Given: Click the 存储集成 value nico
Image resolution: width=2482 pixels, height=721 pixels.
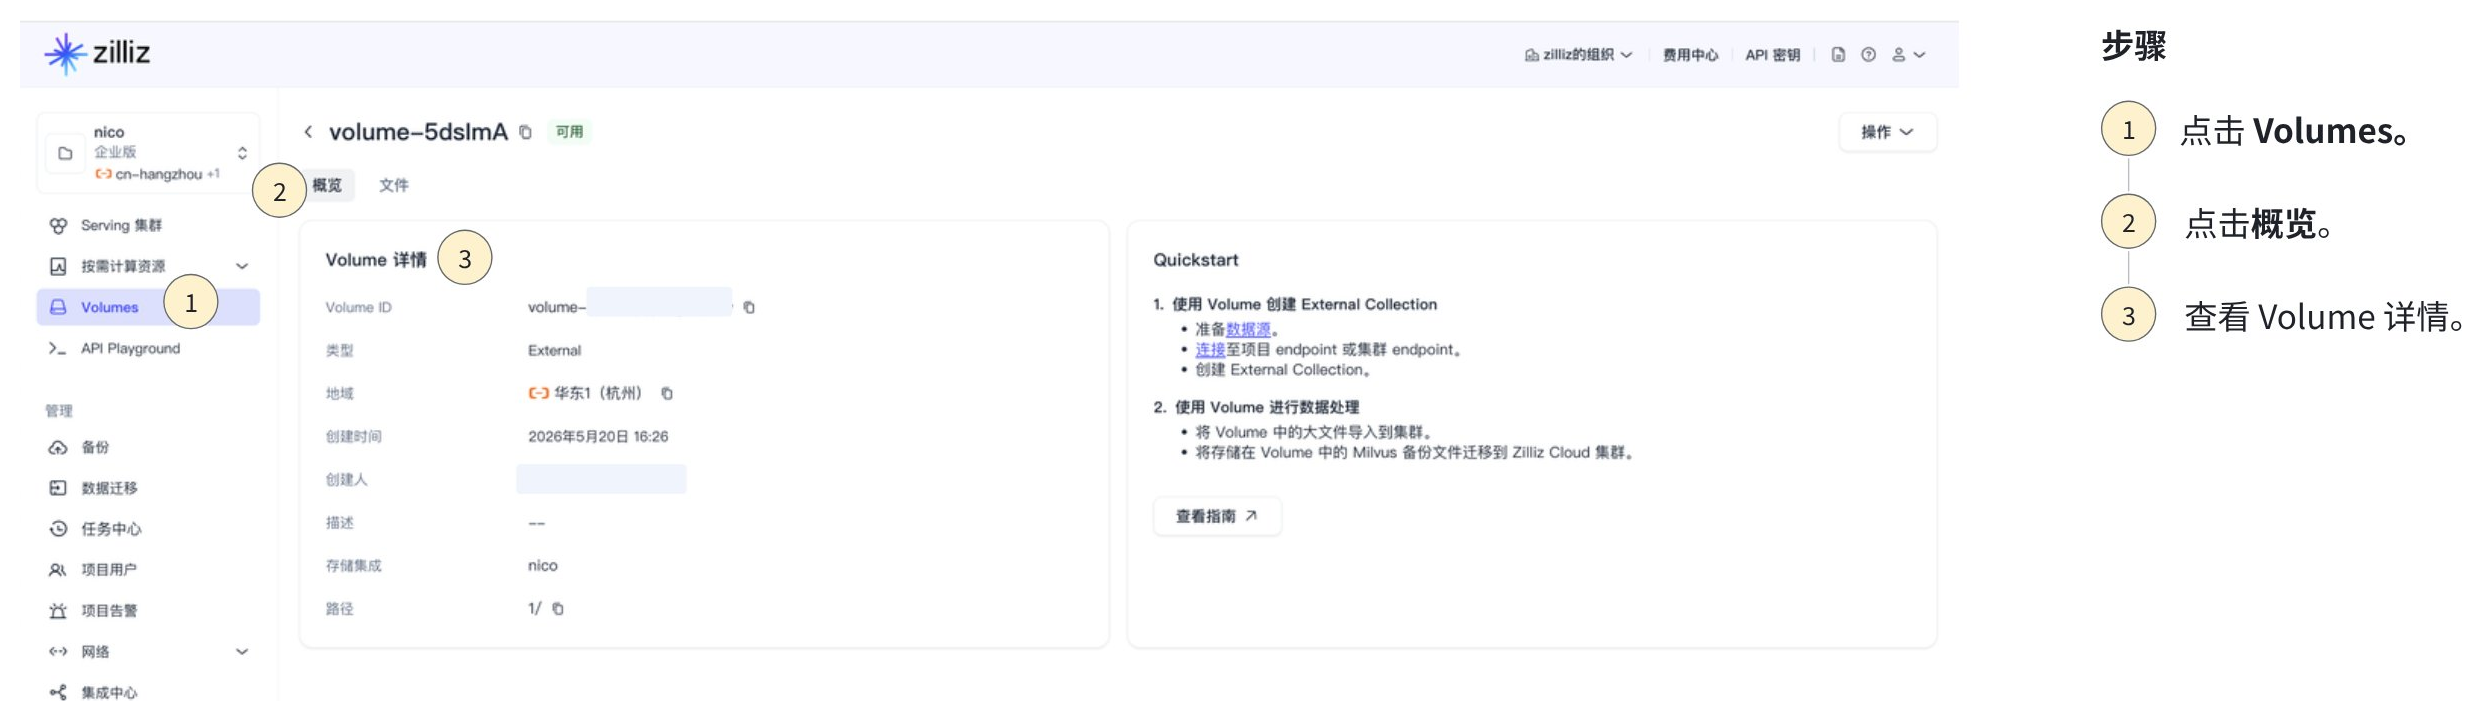Looking at the screenshot, I should click(543, 565).
